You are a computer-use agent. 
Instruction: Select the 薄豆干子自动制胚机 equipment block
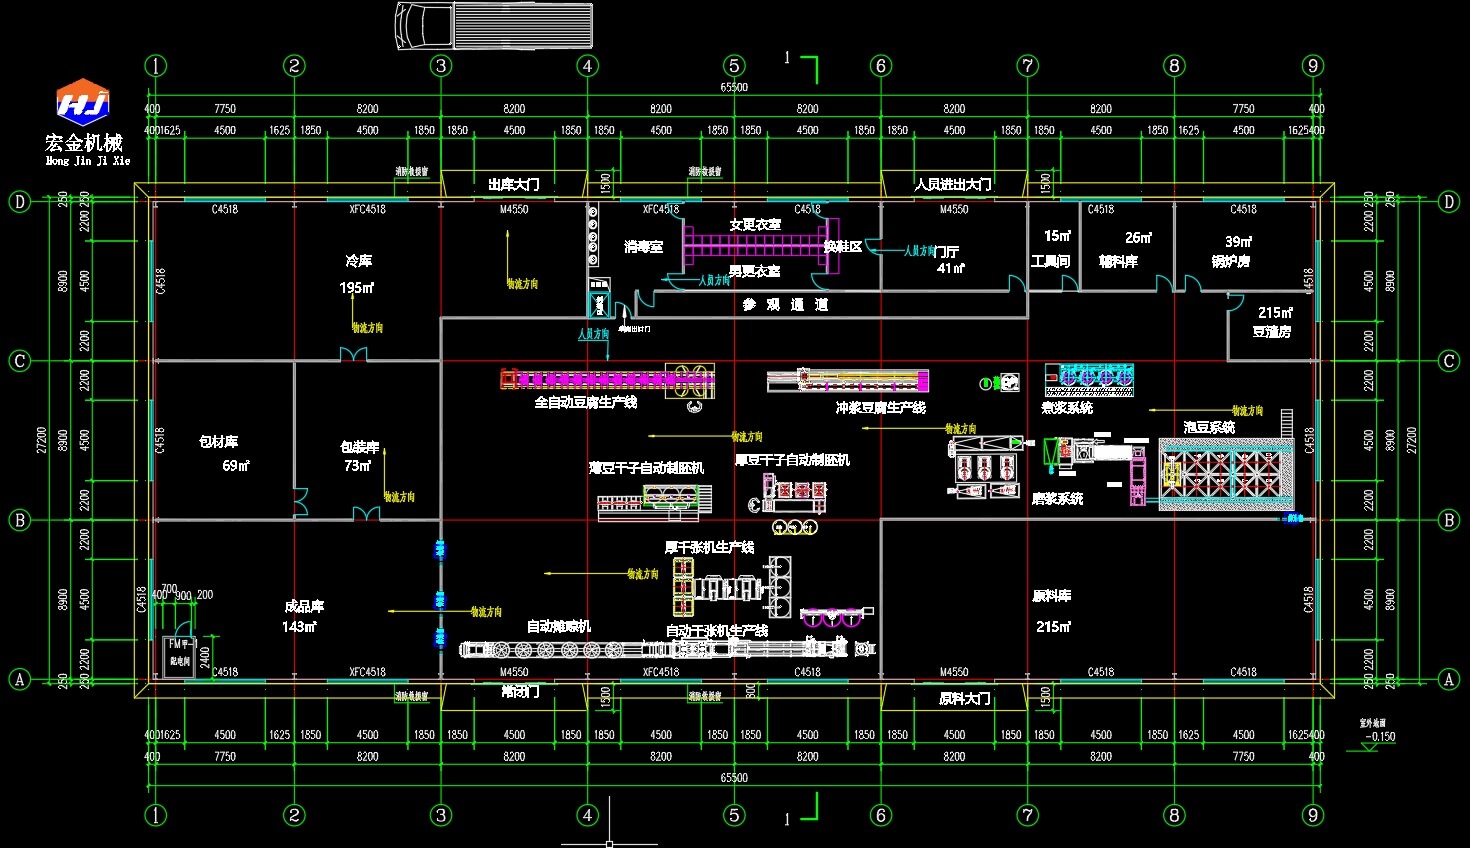coord(655,500)
